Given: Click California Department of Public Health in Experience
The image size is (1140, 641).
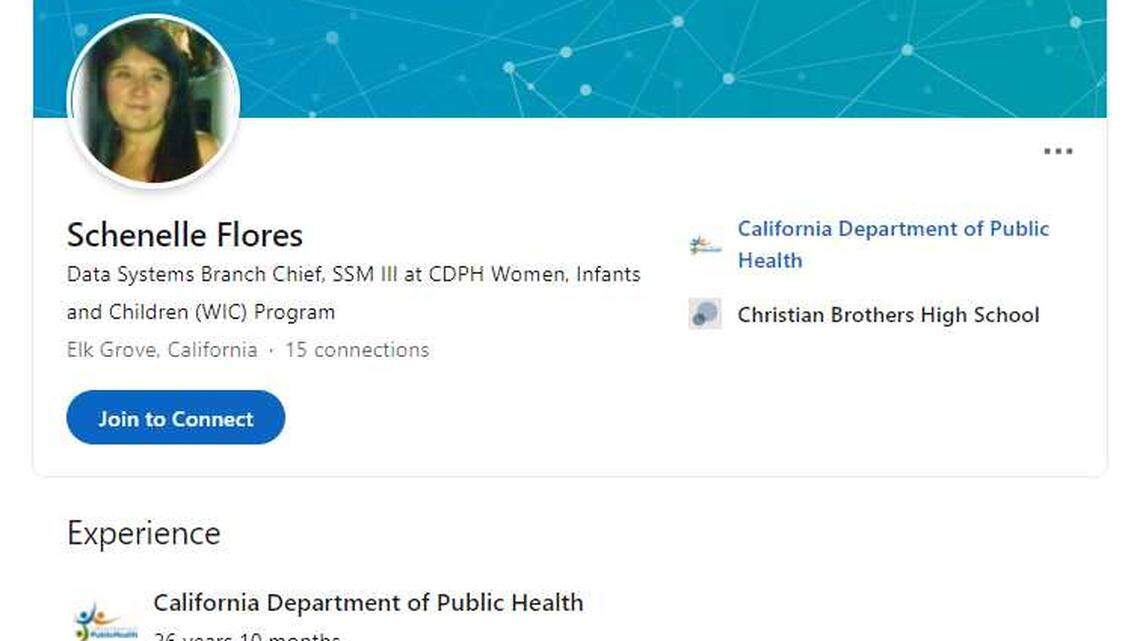Looking at the screenshot, I should tap(370, 602).
